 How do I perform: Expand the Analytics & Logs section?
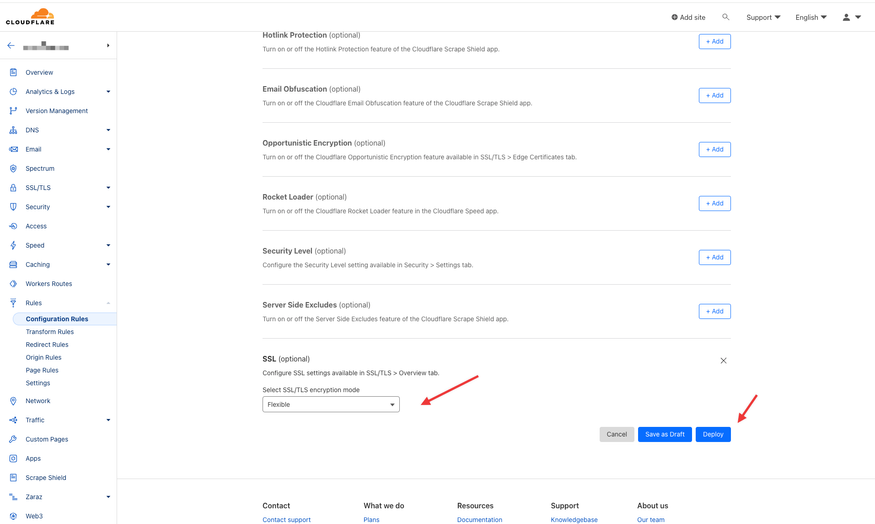[108, 92]
